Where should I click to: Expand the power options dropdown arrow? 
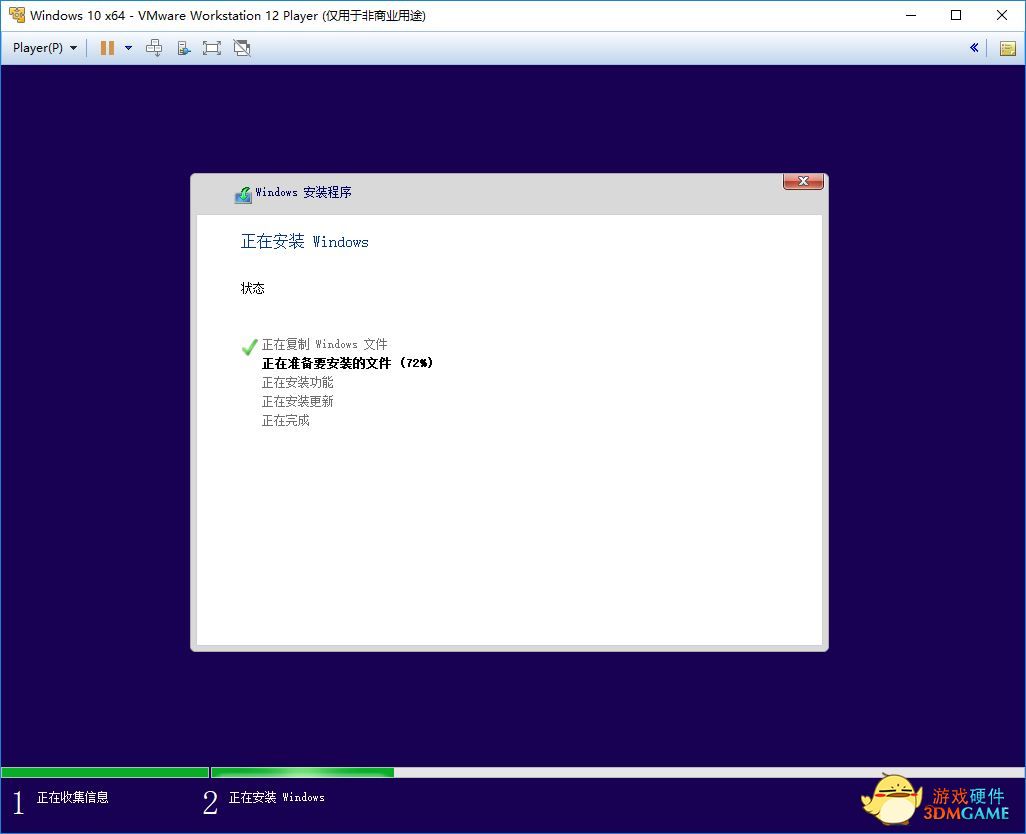coord(128,48)
